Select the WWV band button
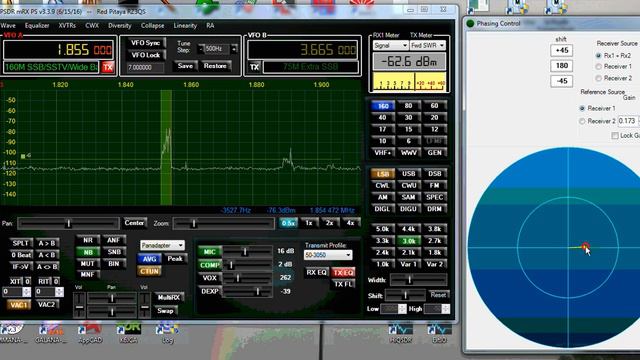 409,153
